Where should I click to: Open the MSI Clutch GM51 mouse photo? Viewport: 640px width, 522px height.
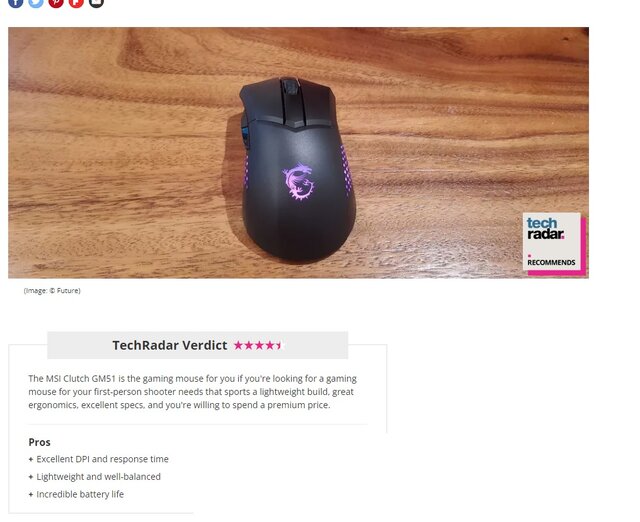point(298,153)
